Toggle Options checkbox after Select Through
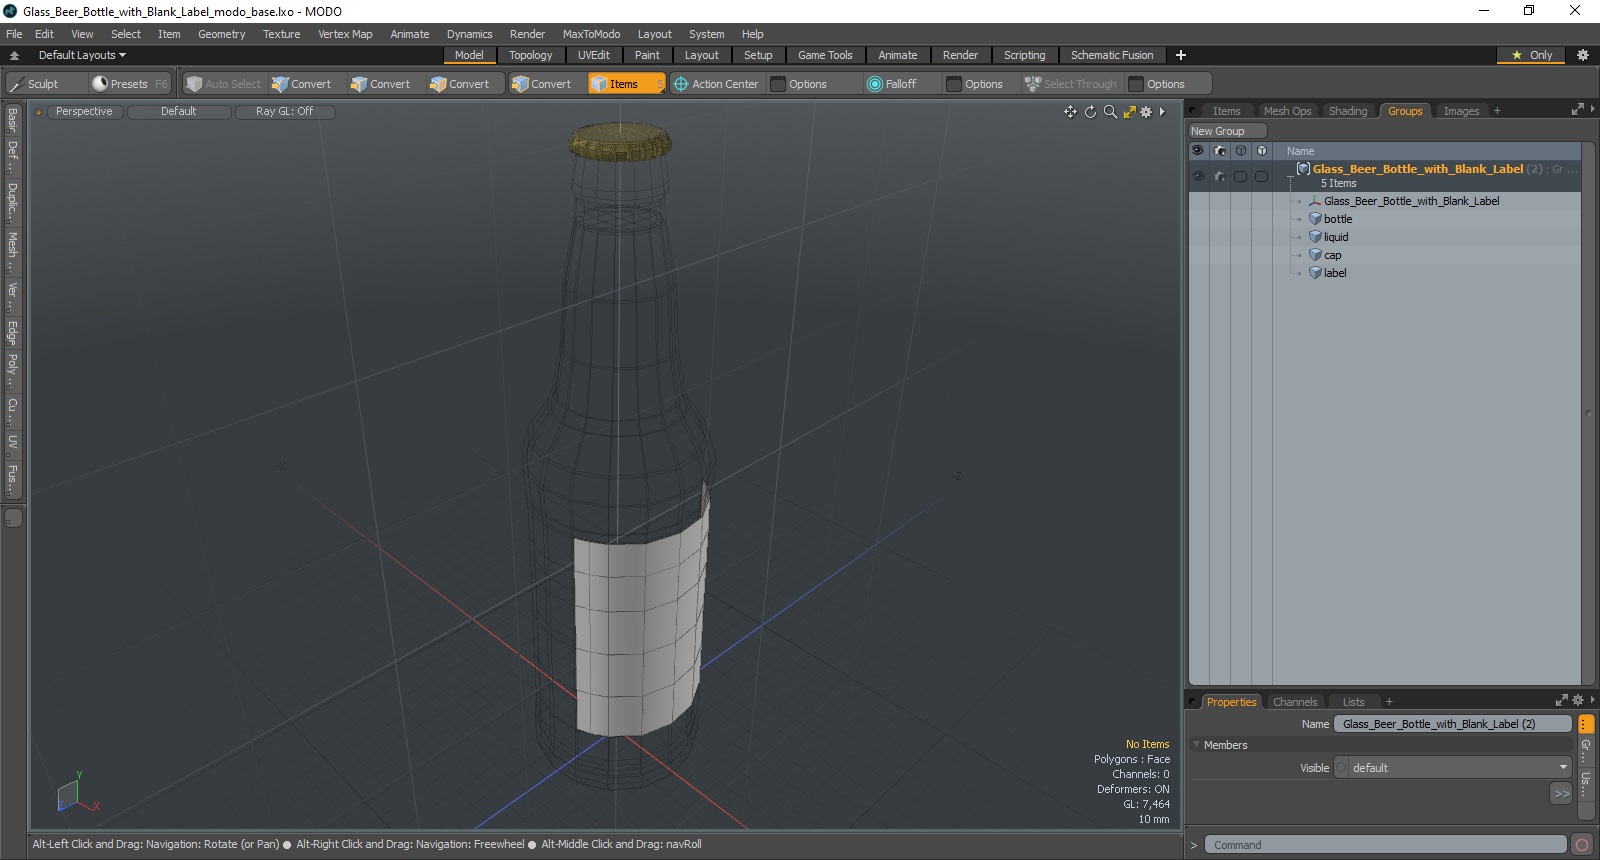The height and width of the screenshot is (860, 1600). (1136, 84)
